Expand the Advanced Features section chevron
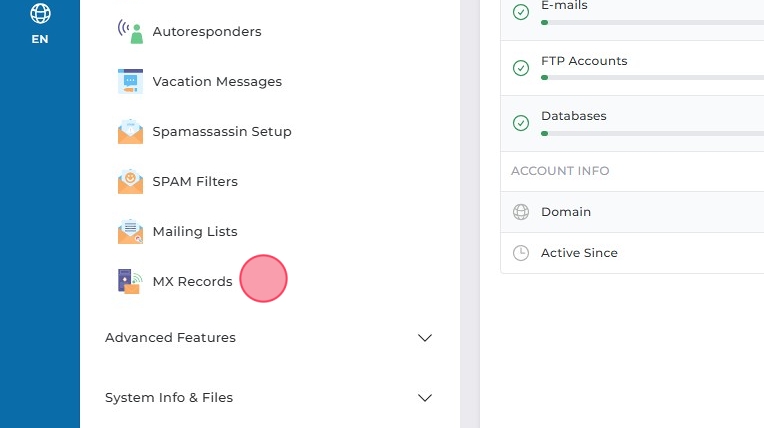Screen dimensions: 764x428 425,338
